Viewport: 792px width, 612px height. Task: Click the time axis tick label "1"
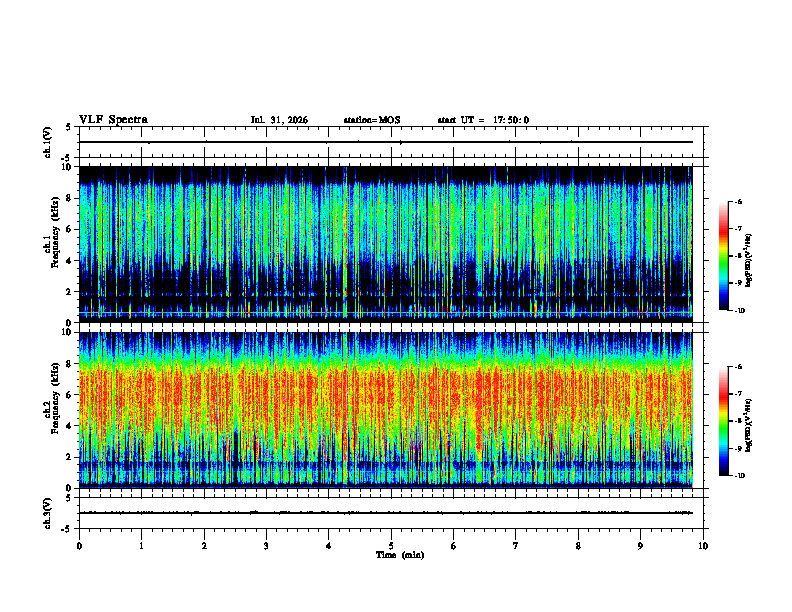(141, 546)
